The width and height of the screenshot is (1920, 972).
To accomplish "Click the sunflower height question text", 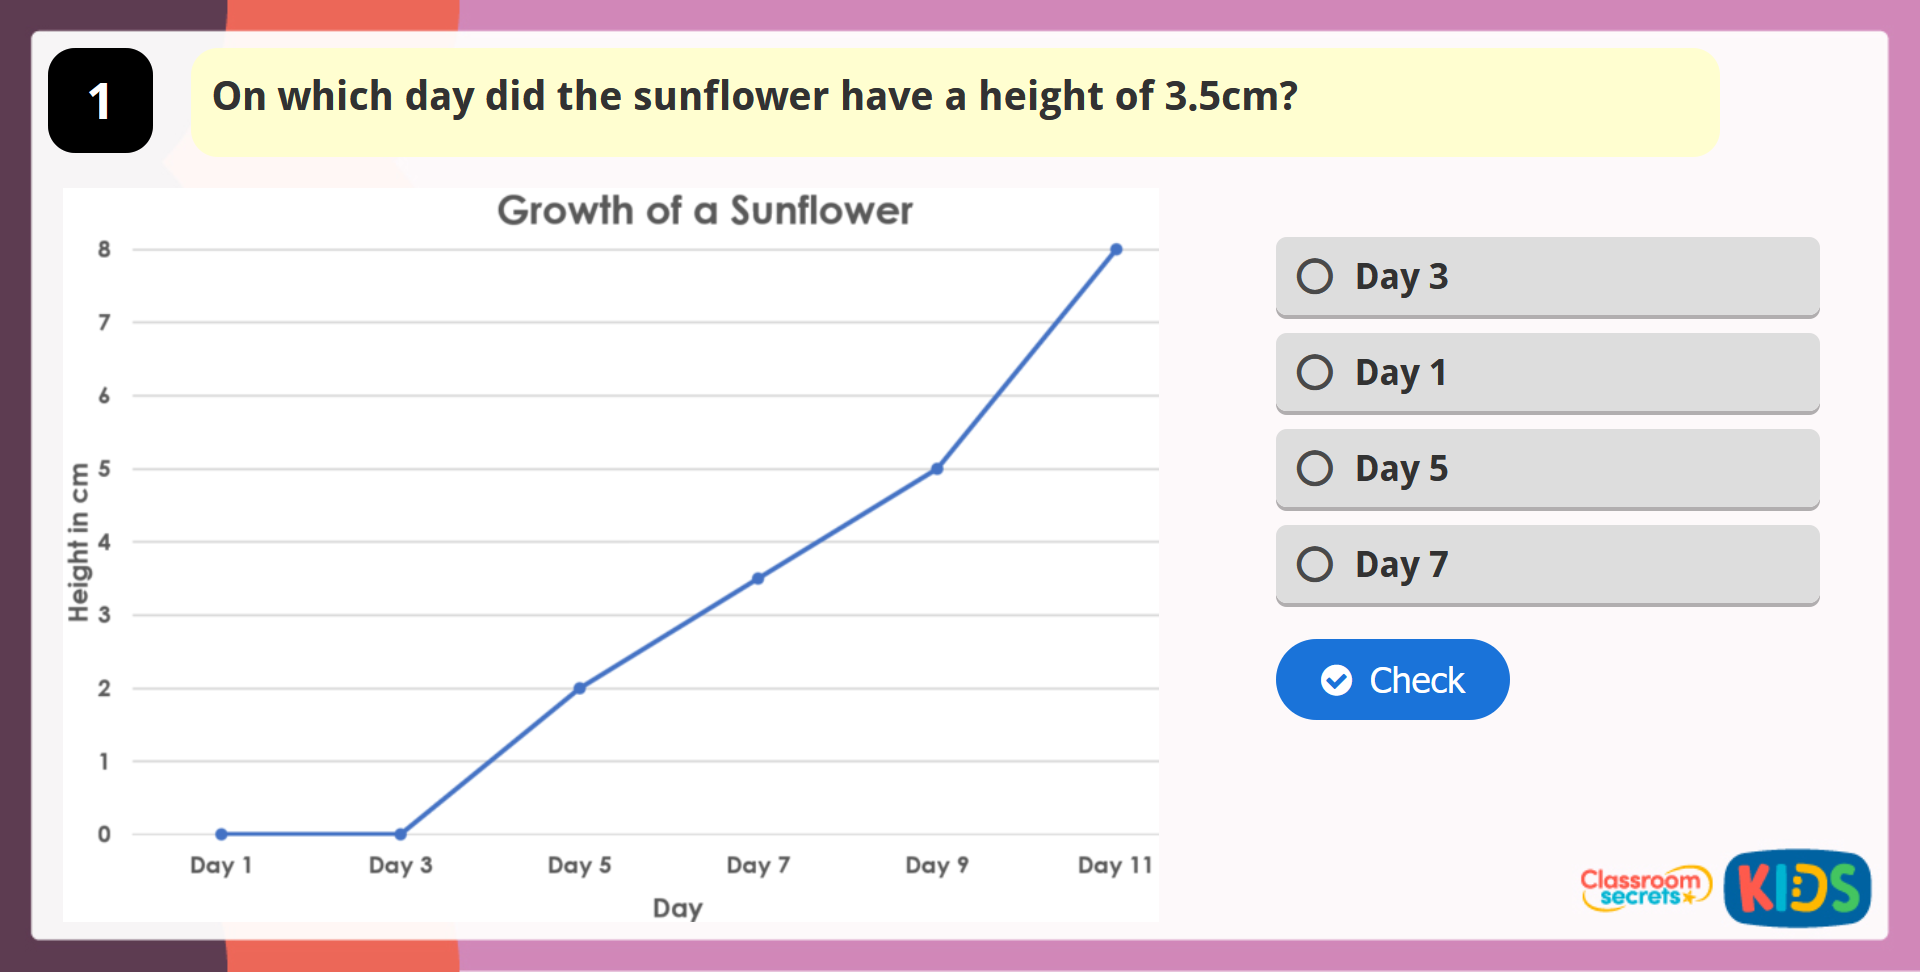I will click(x=755, y=97).
